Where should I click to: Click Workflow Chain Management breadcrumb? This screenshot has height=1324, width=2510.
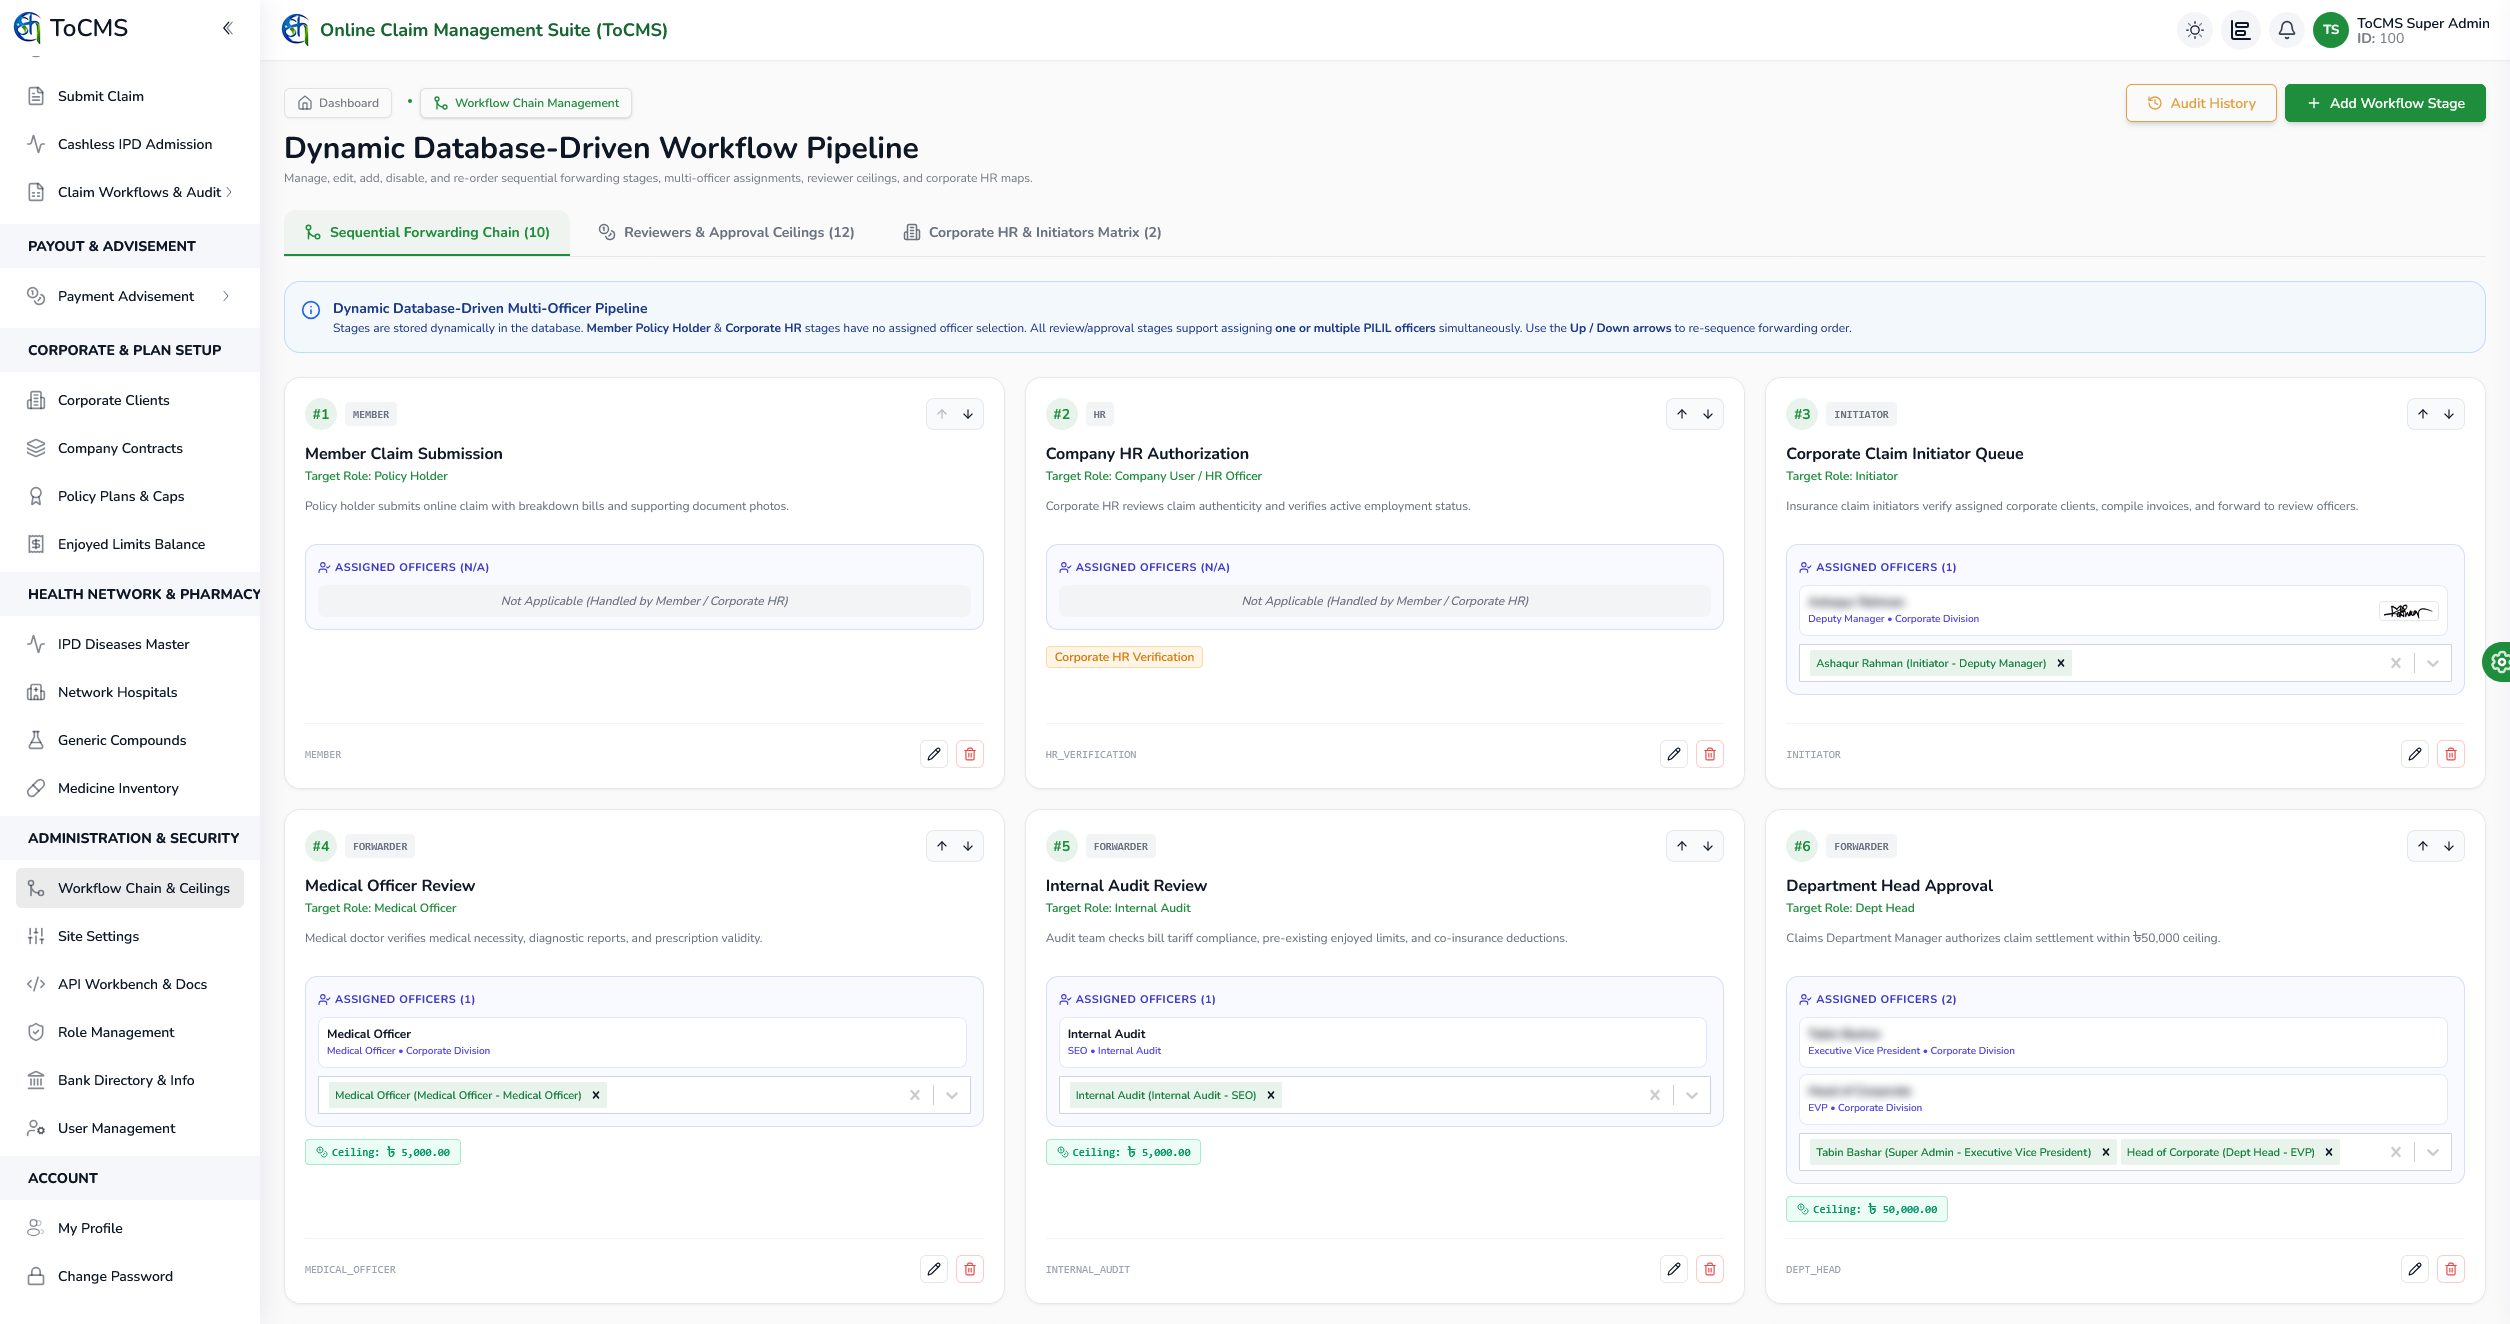526,103
